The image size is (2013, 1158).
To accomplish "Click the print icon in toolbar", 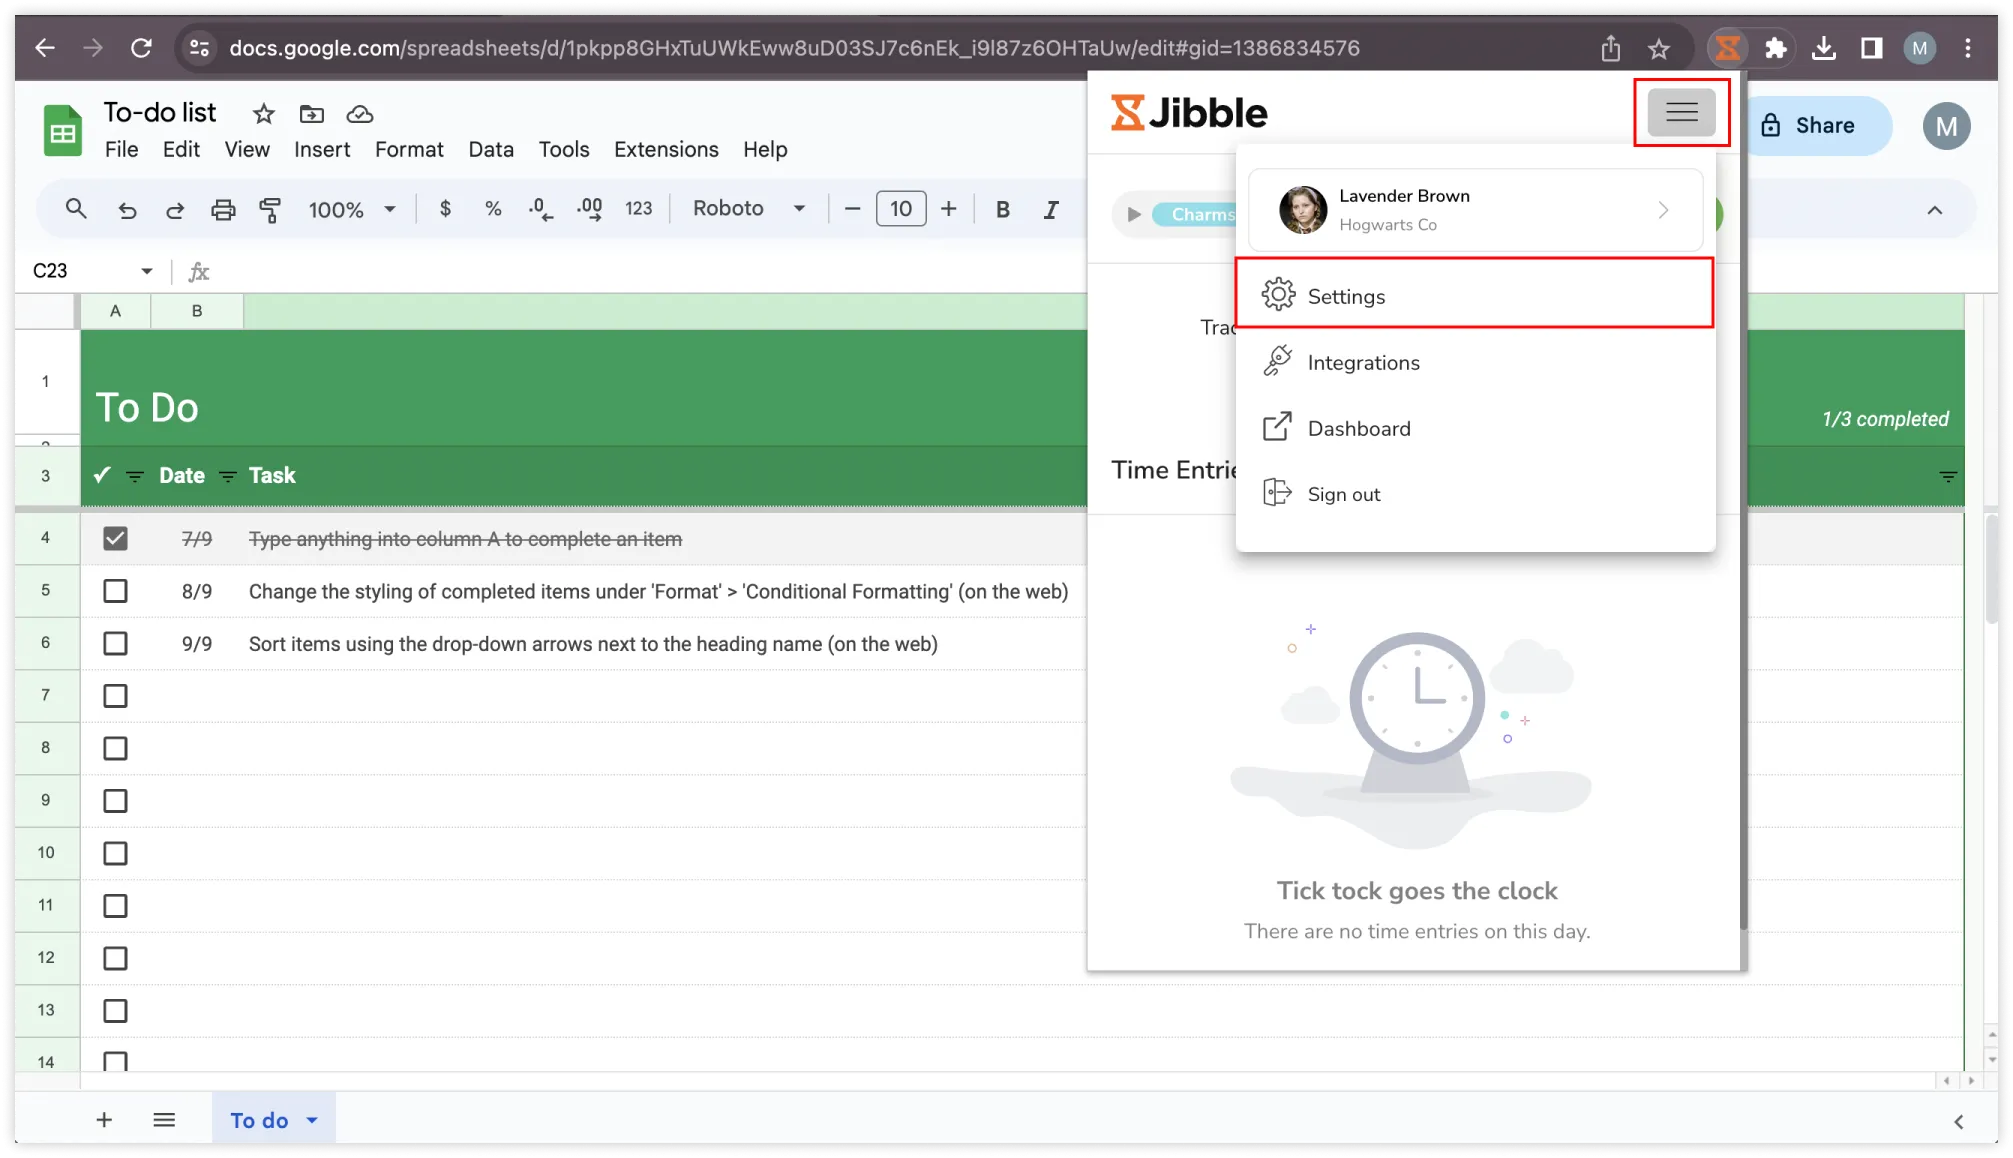I will click(223, 209).
